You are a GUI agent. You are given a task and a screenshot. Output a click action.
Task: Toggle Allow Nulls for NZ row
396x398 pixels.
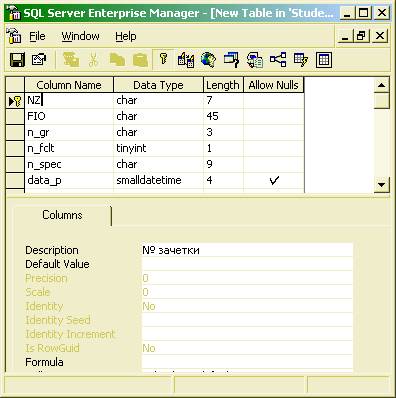tap(274, 100)
